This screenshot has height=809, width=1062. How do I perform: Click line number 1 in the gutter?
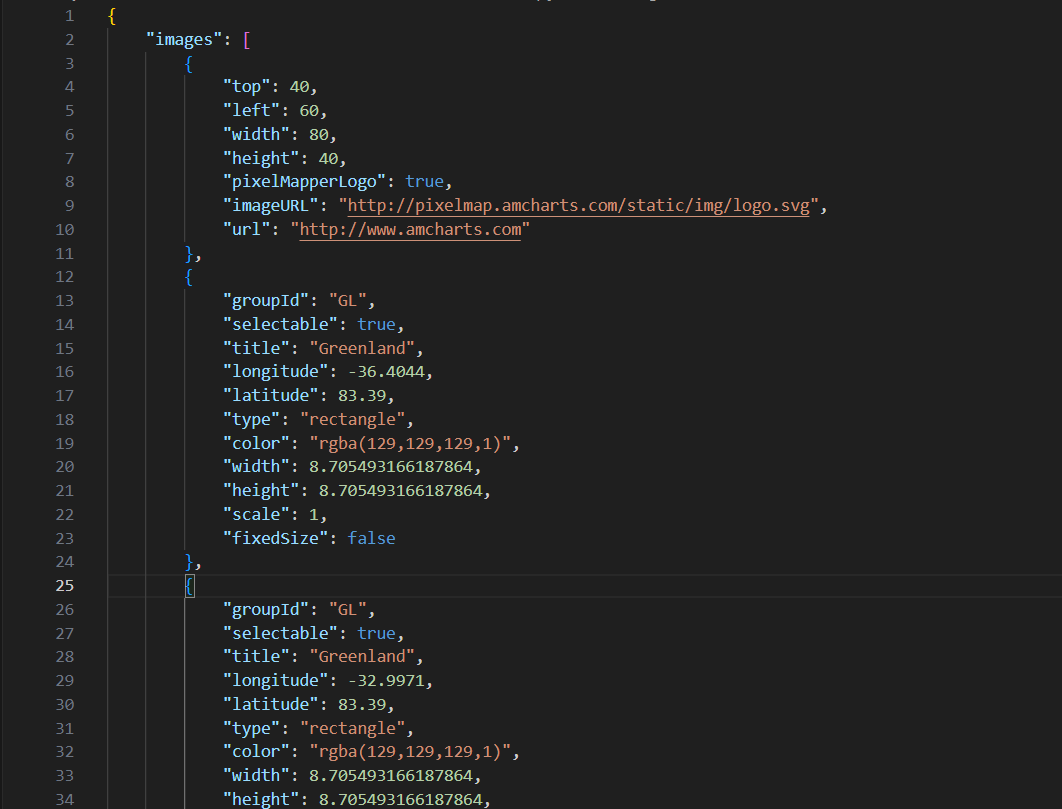(x=68, y=17)
